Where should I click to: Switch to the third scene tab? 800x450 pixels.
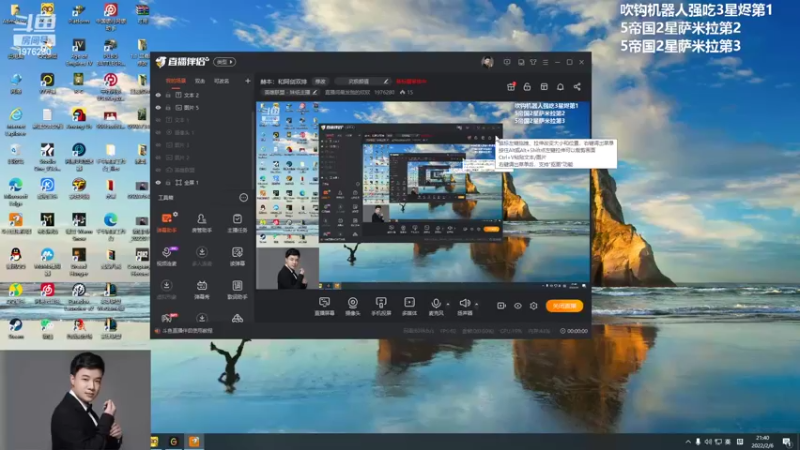pyautogui.click(x=221, y=81)
